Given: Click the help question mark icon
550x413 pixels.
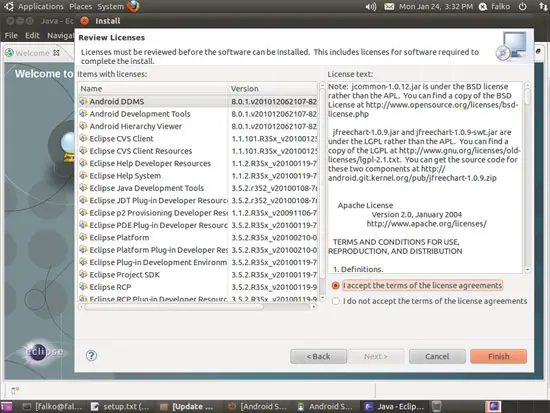Looking at the screenshot, I should tap(91, 356).
